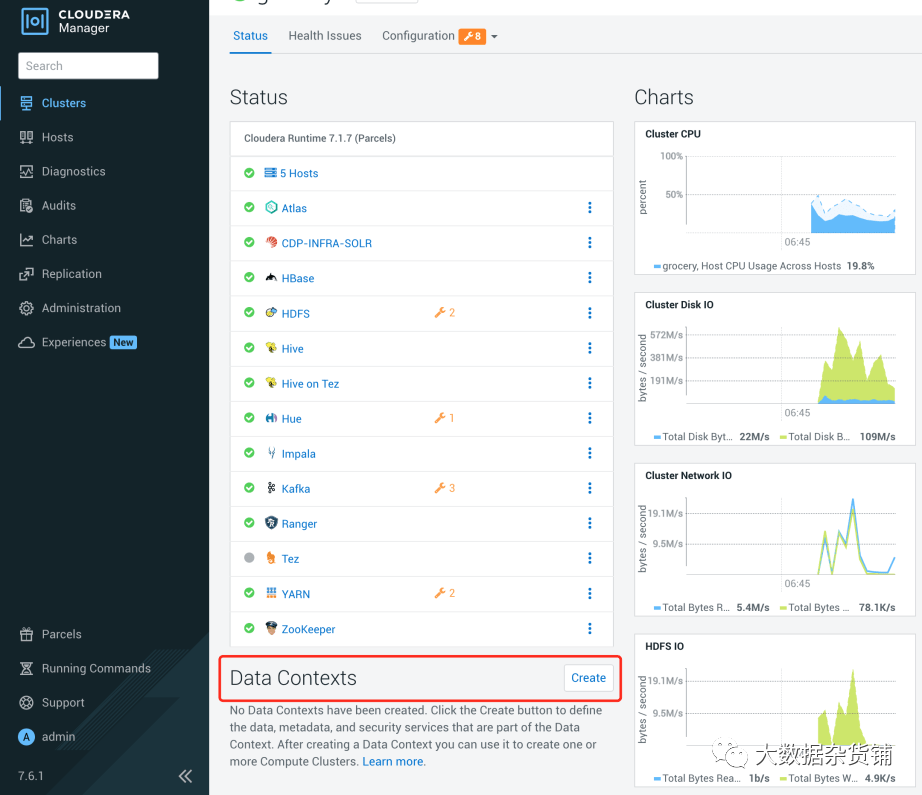
Task: Open the Support menu
Action: [63, 702]
